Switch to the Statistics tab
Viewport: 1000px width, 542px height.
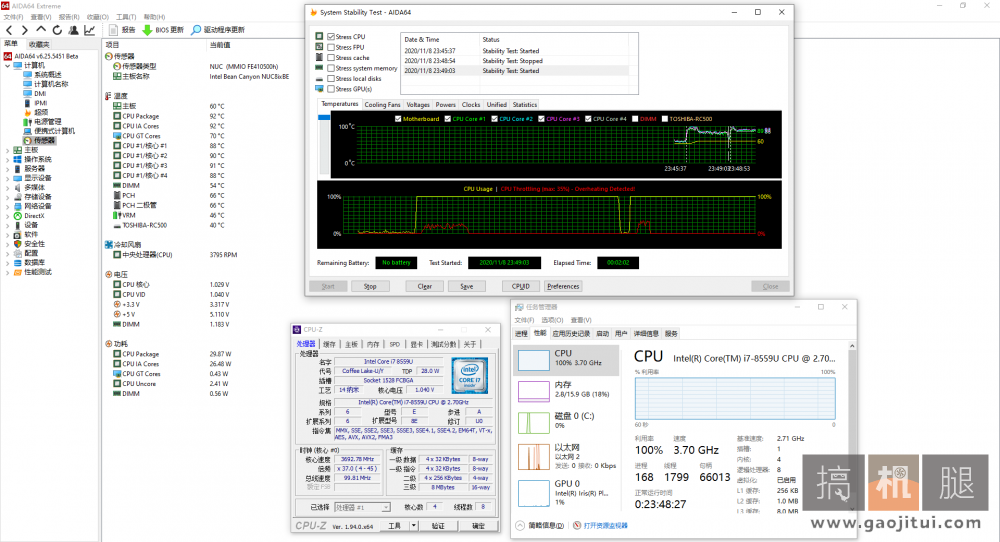[x=524, y=105]
